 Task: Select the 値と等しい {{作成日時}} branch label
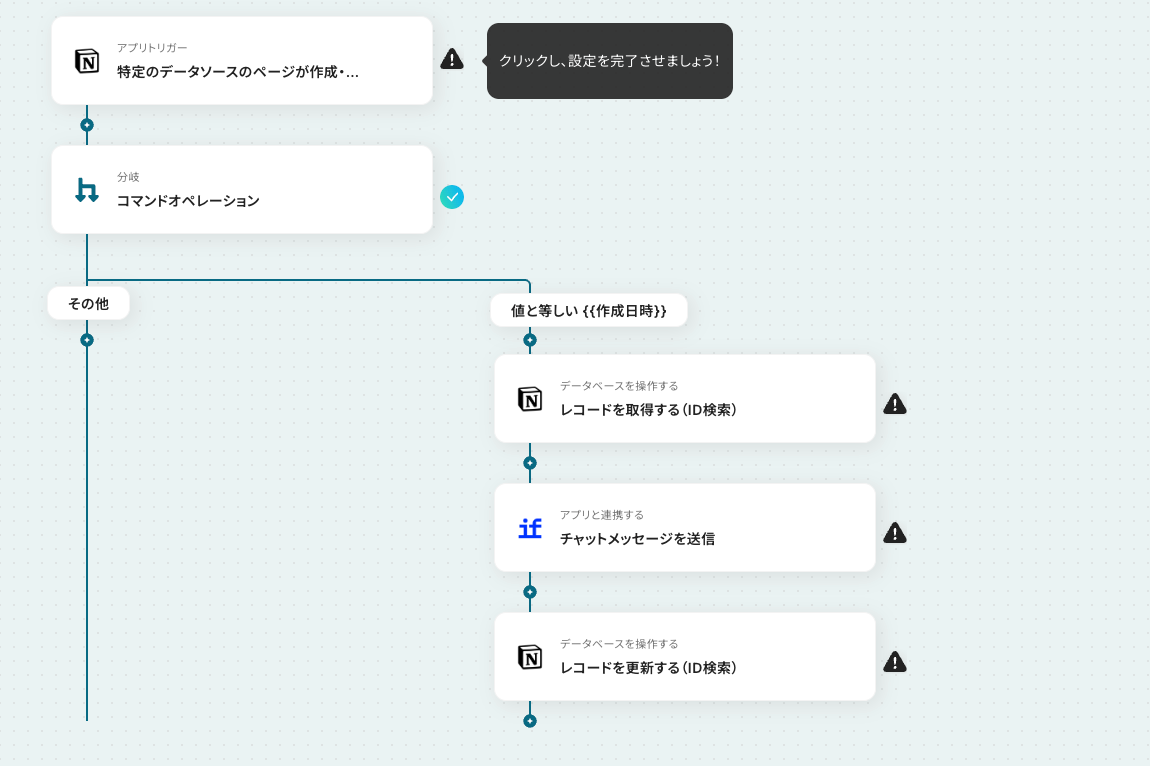click(589, 310)
